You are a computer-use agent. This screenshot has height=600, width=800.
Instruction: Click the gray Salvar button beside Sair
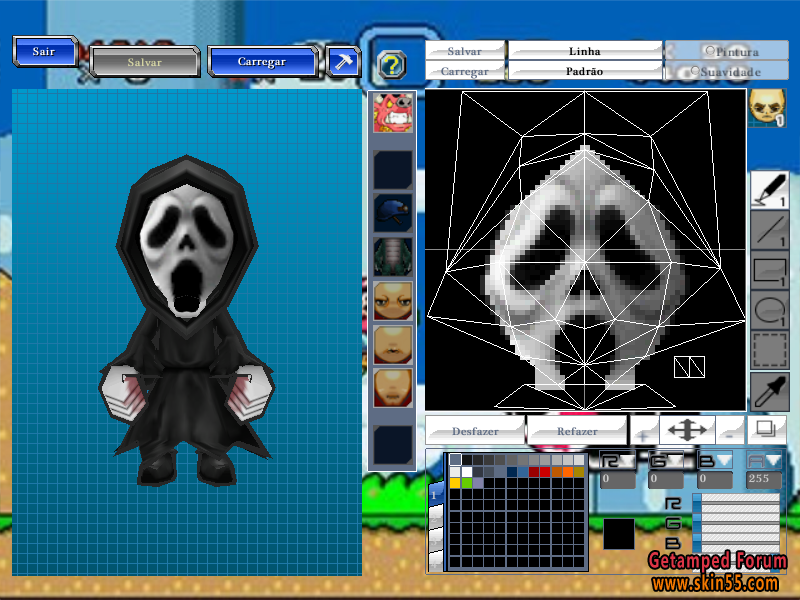pos(145,62)
